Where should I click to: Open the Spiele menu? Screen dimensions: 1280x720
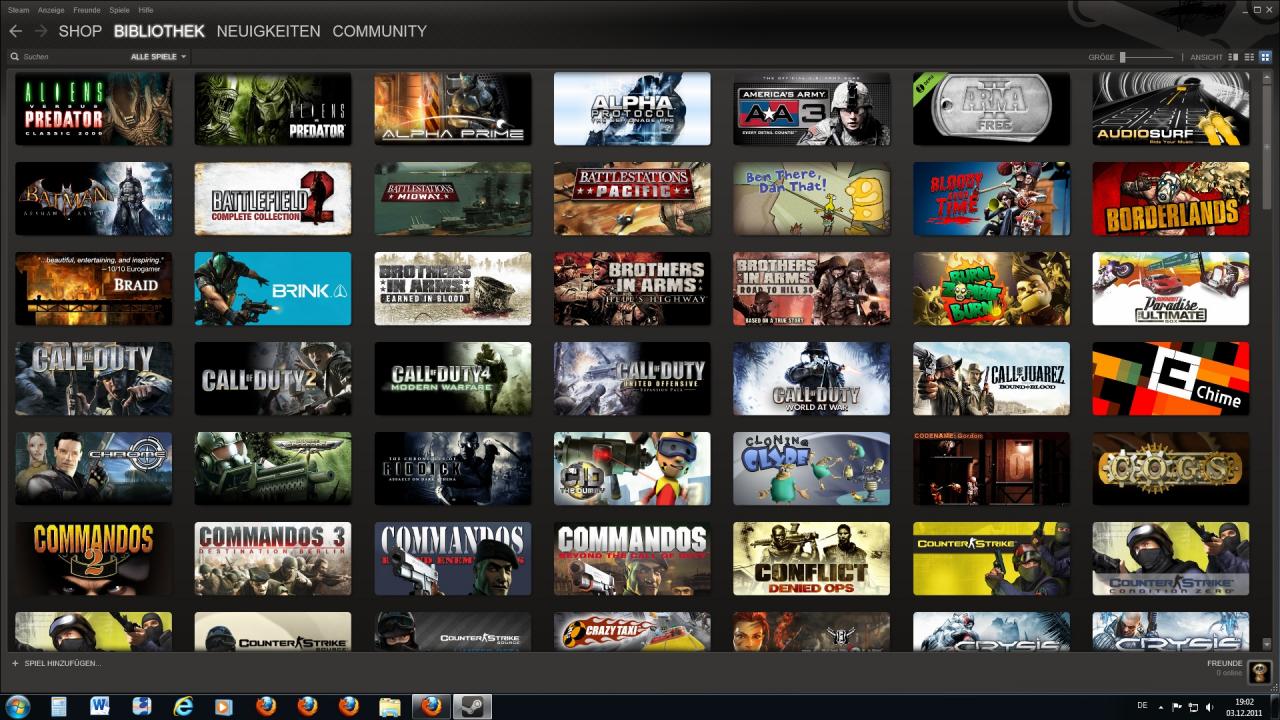[x=119, y=9]
